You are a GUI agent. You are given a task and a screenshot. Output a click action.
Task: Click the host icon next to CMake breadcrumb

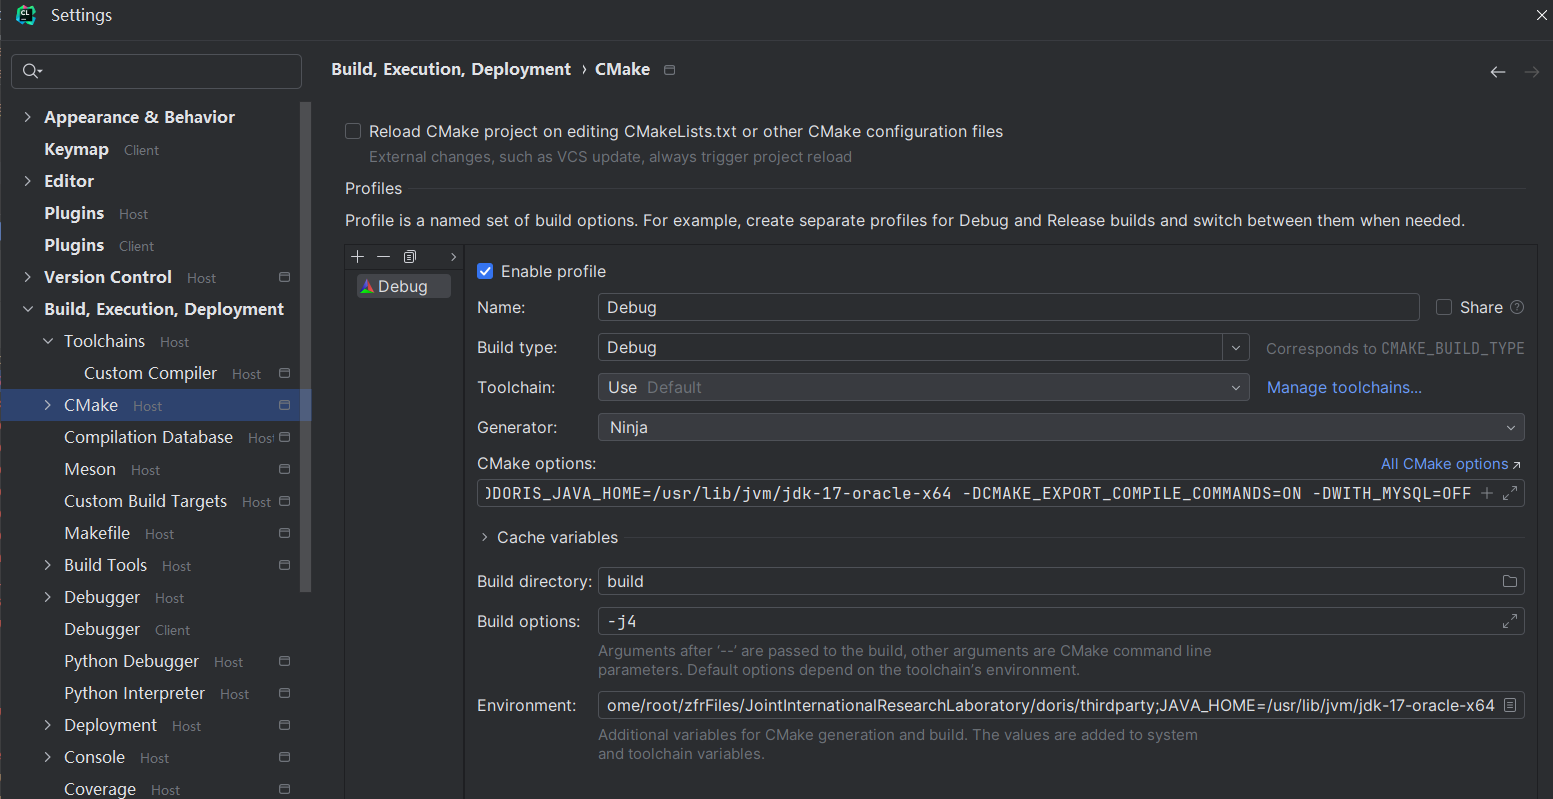(670, 70)
